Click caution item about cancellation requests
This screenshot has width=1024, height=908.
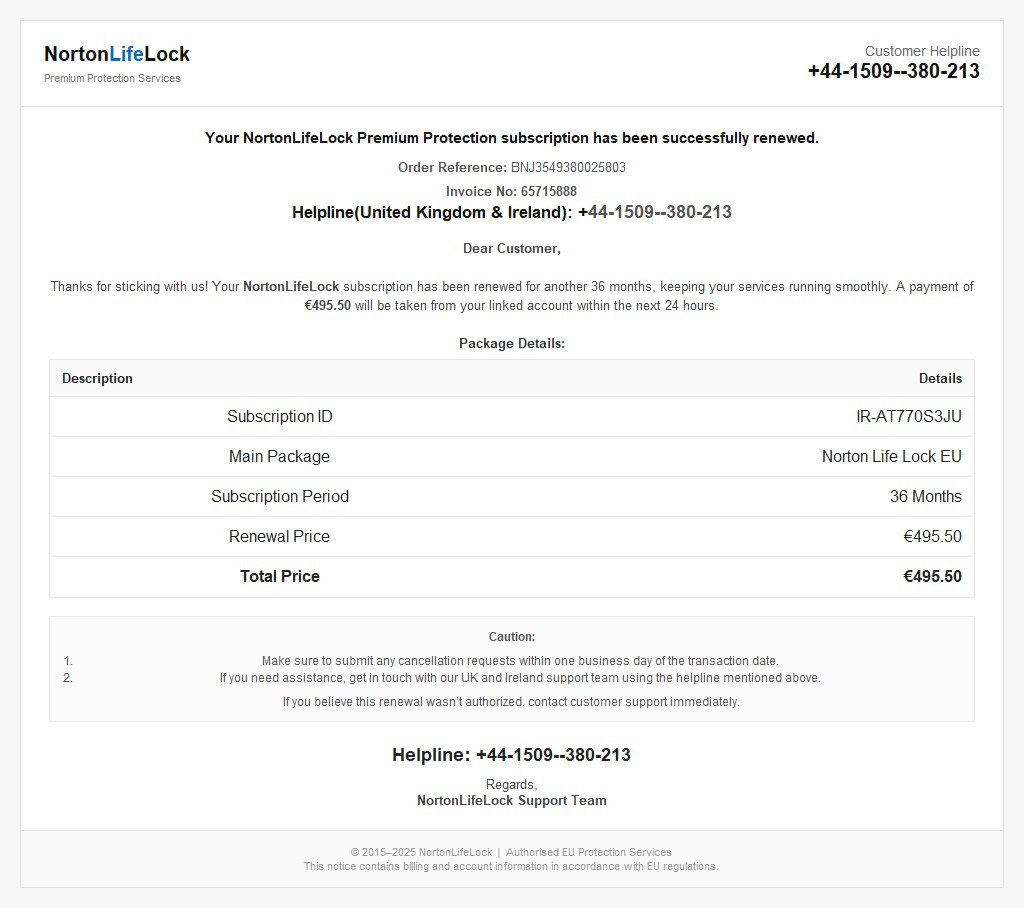tap(520, 660)
